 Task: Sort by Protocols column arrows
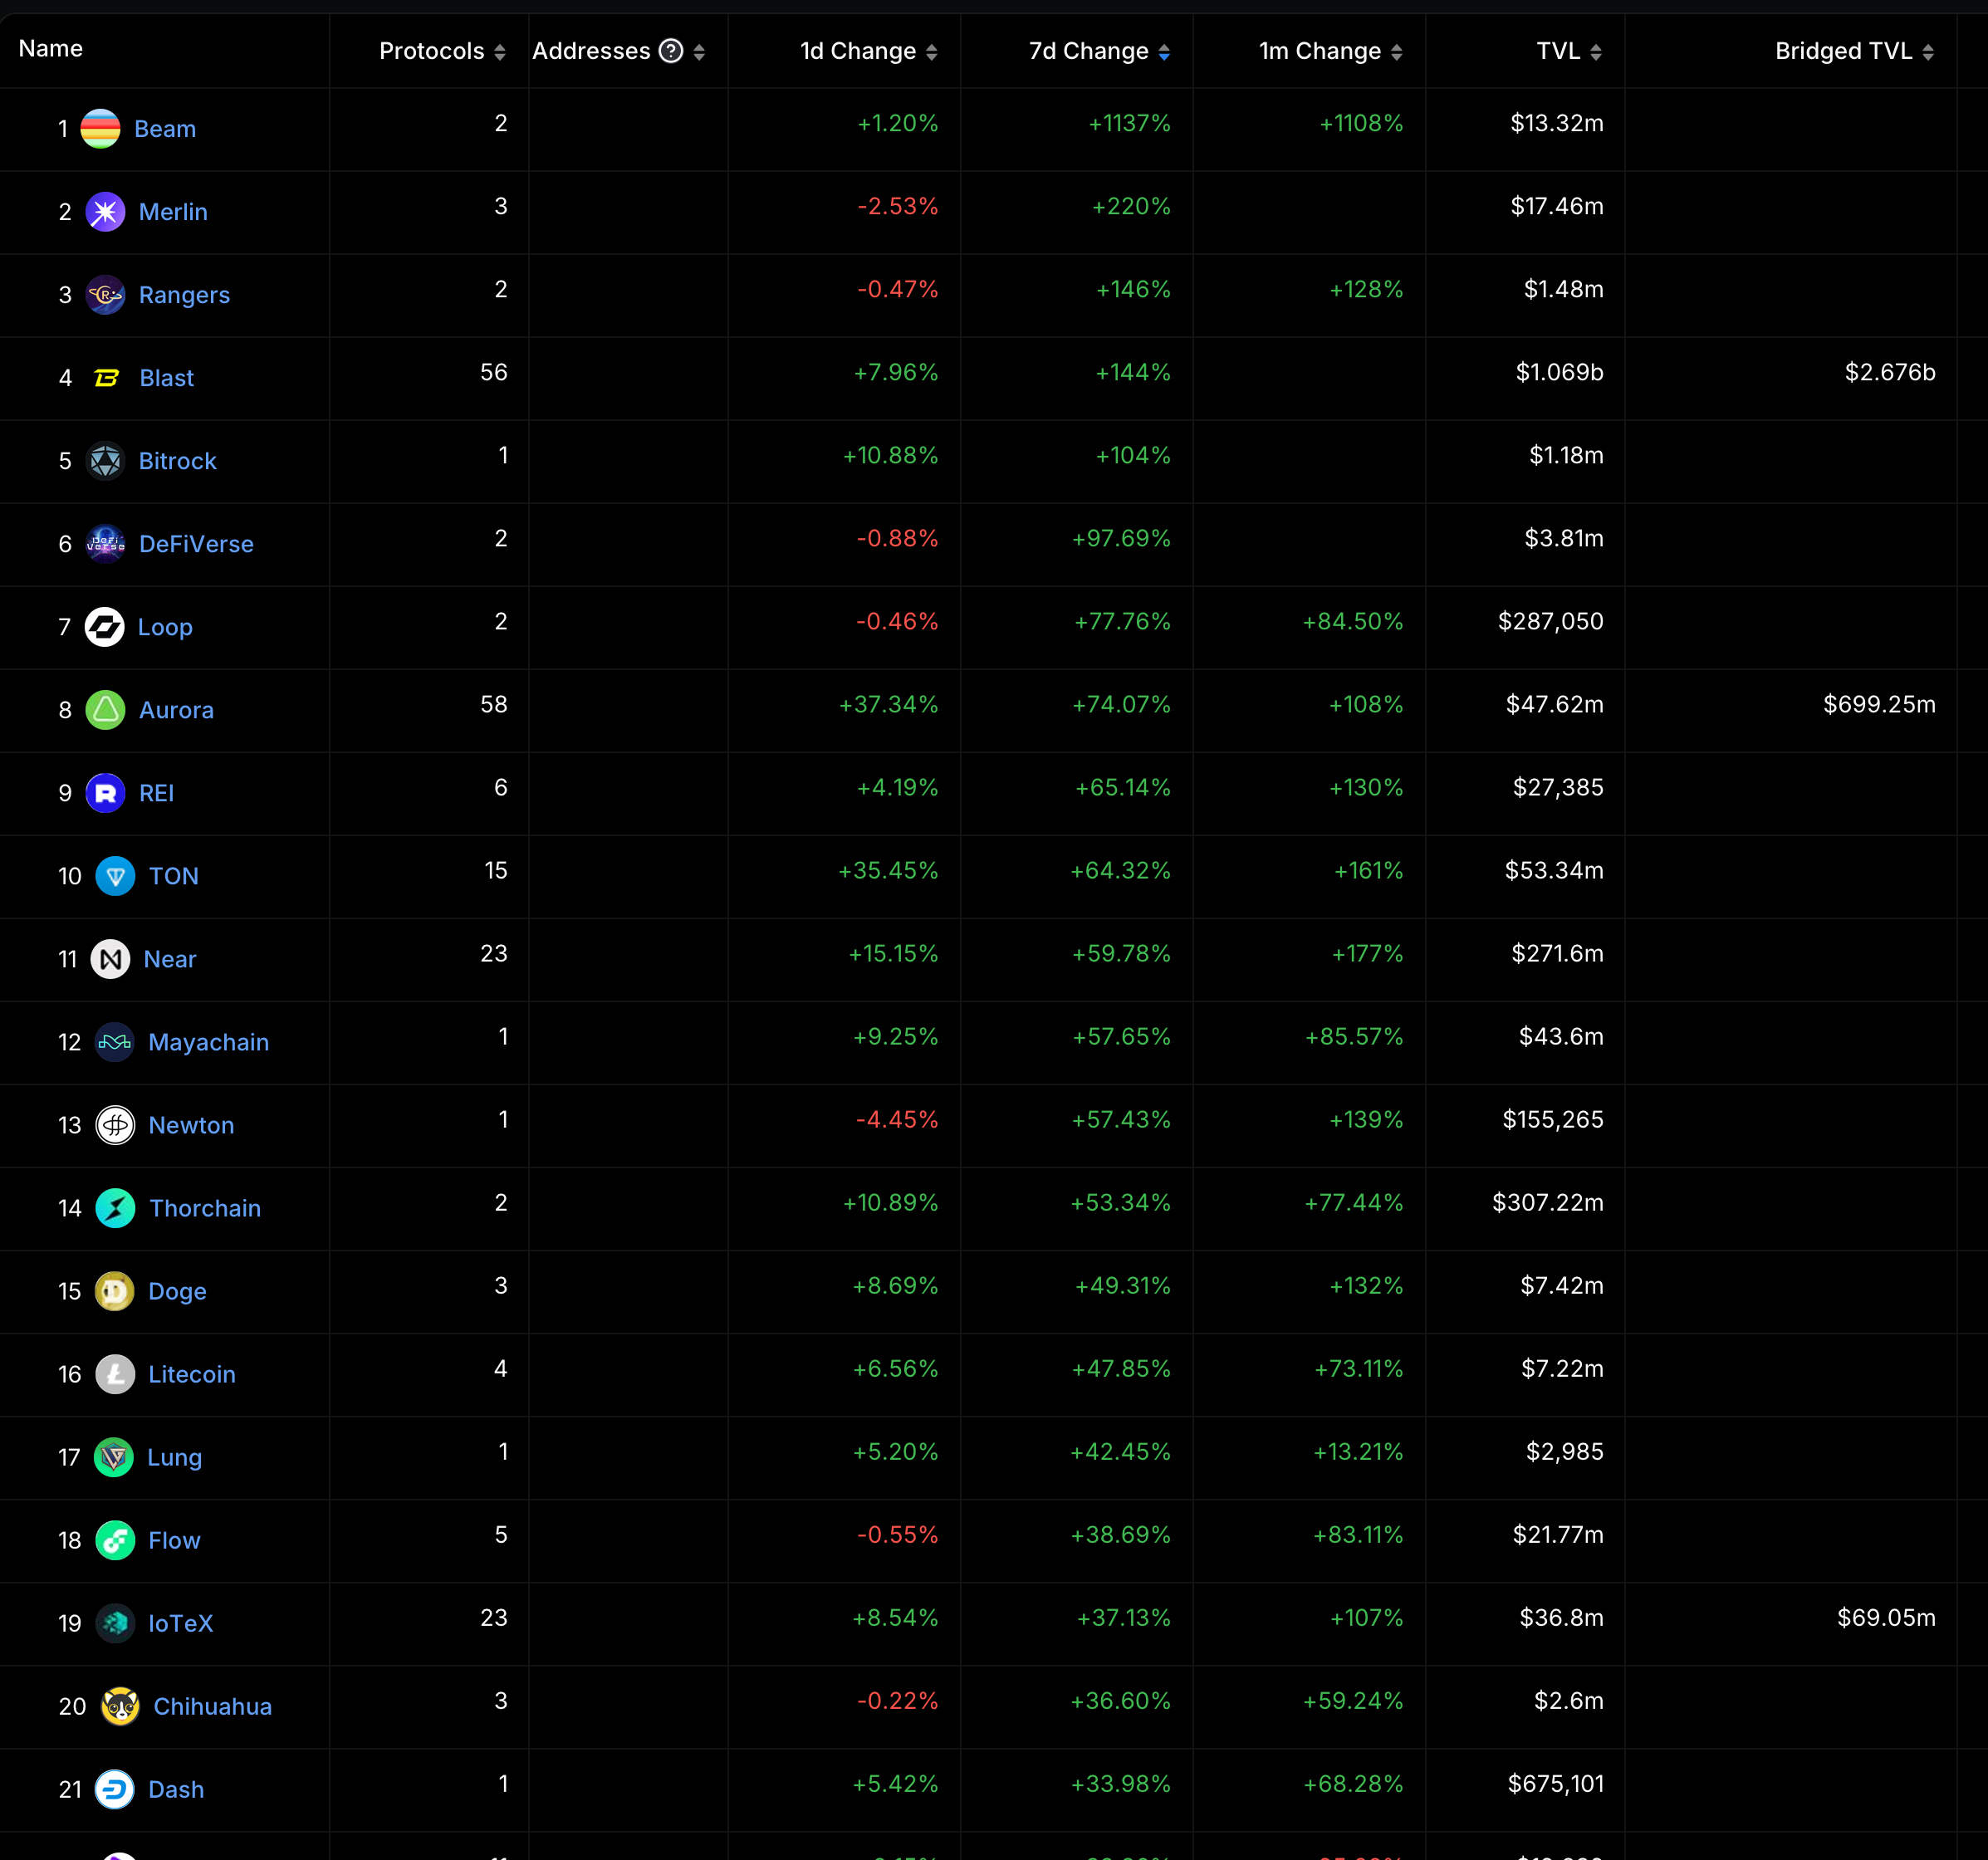click(x=500, y=52)
